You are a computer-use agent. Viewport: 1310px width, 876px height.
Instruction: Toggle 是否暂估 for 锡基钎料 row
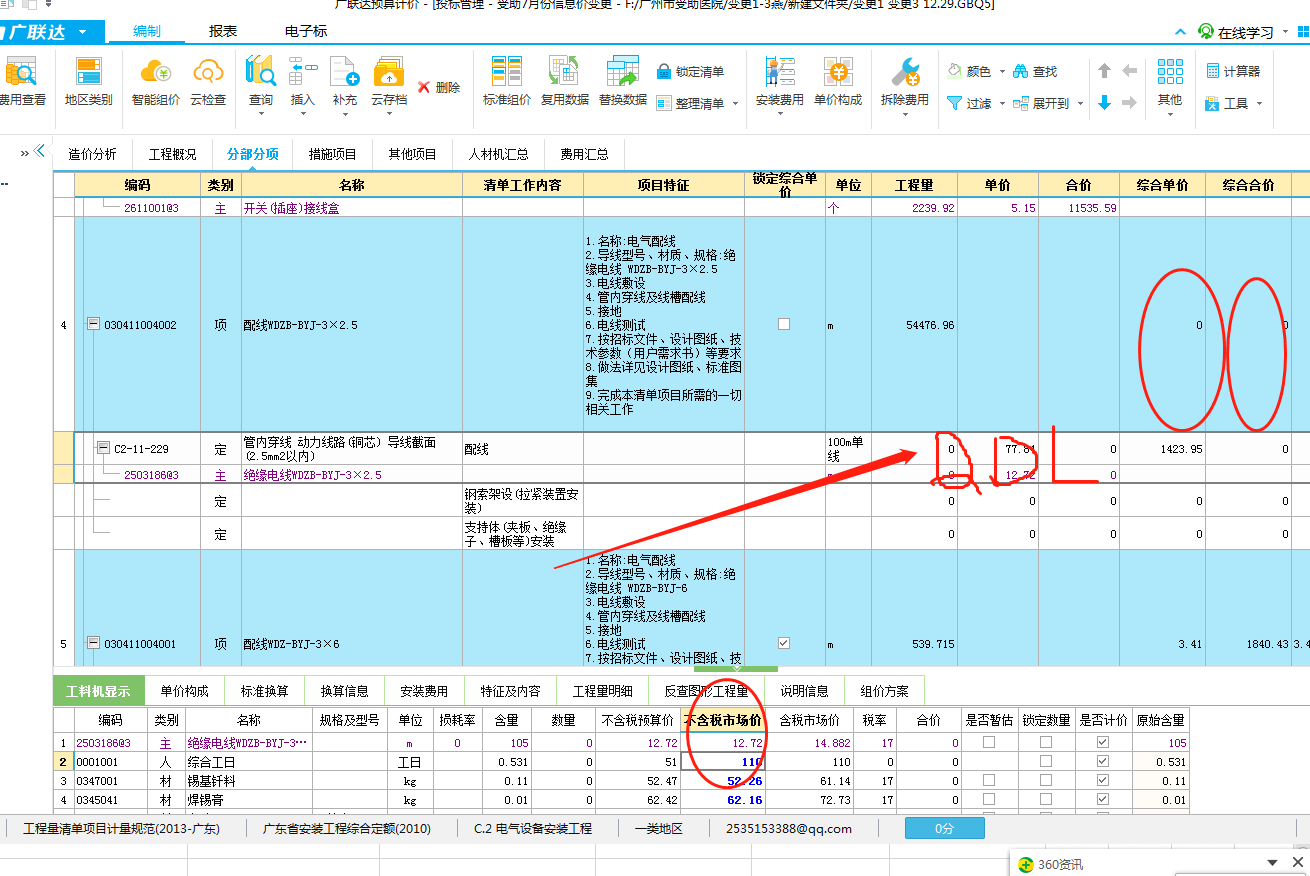988,780
